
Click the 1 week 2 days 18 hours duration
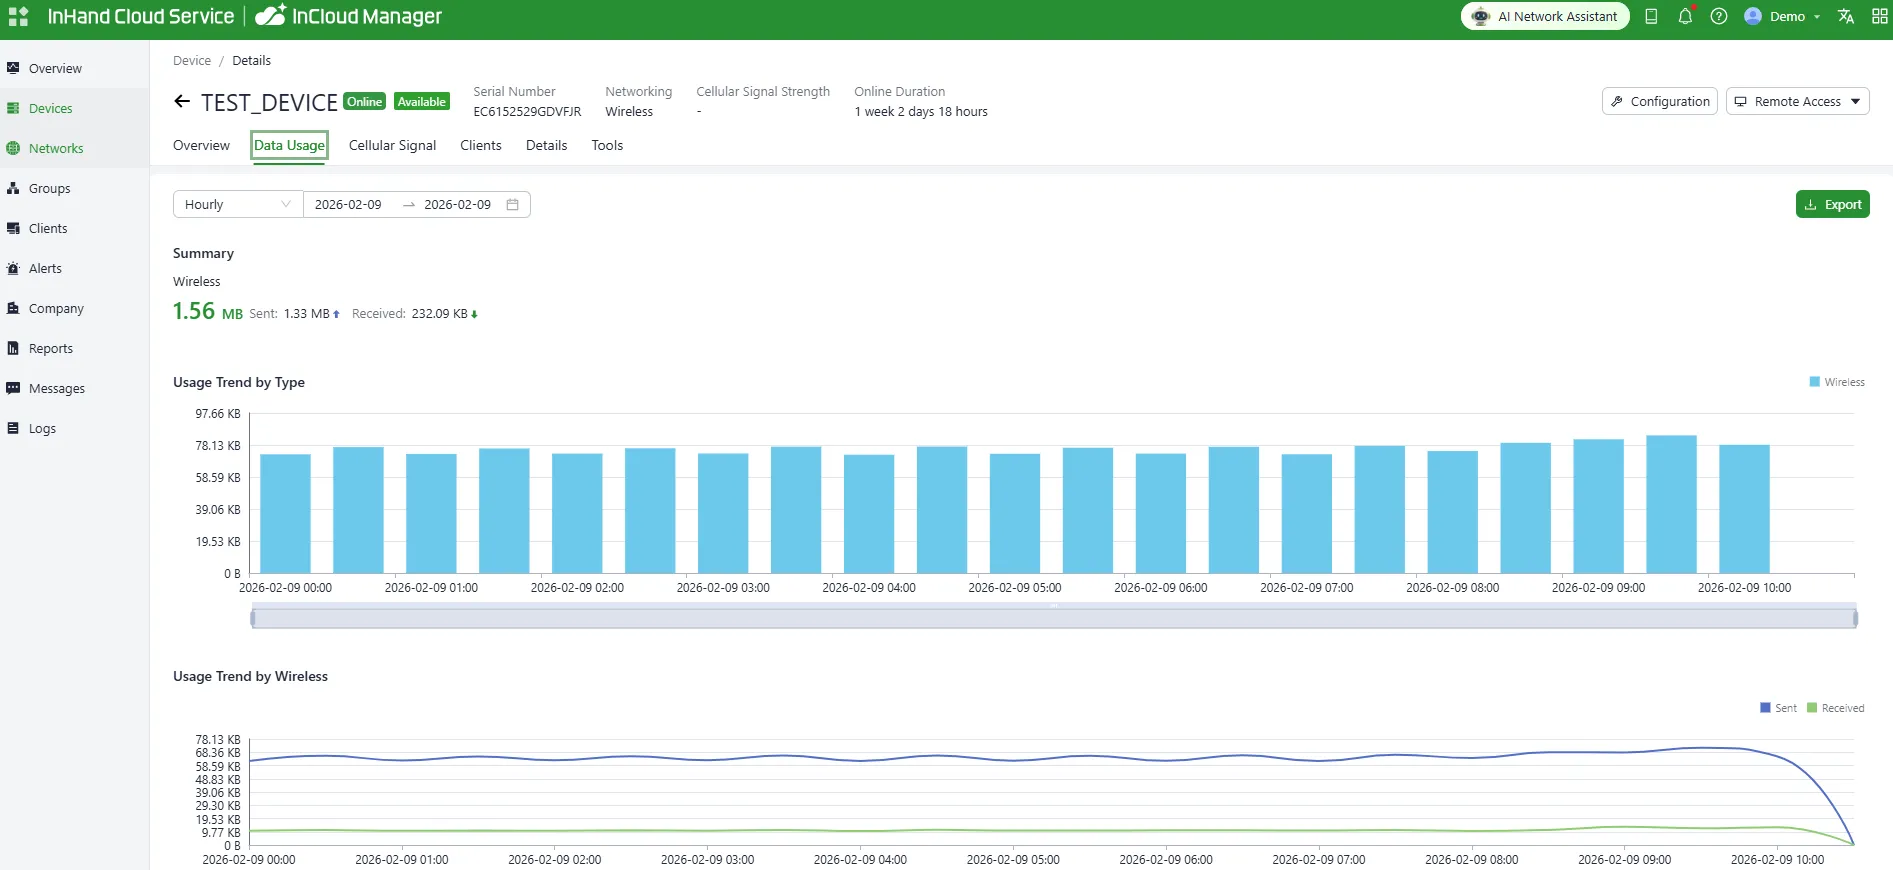click(921, 112)
